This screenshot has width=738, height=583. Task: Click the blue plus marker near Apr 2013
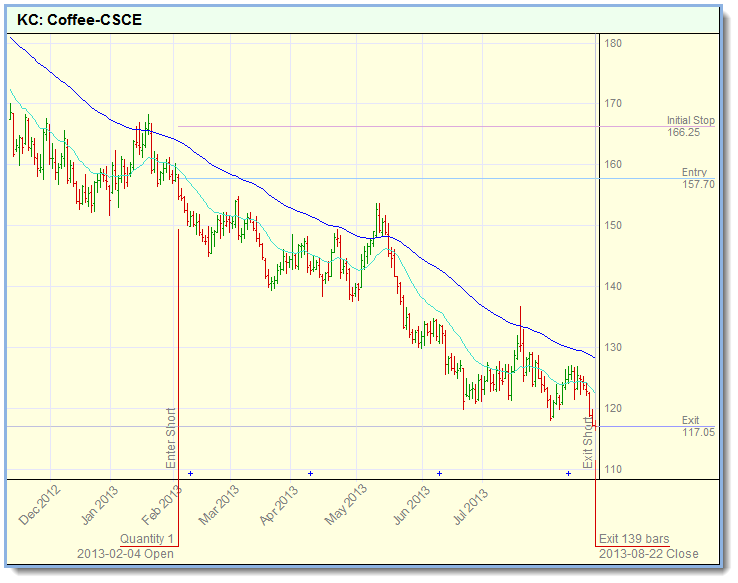(x=311, y=473)
